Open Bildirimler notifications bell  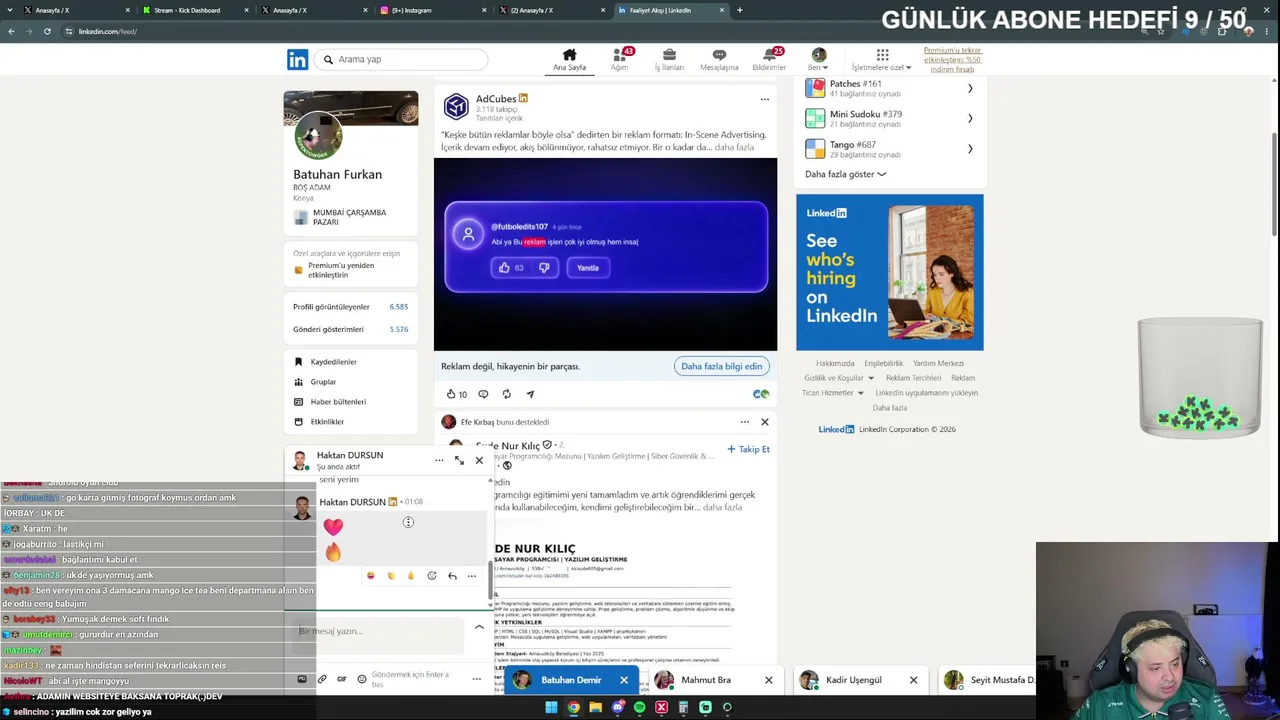pos(769,60)
